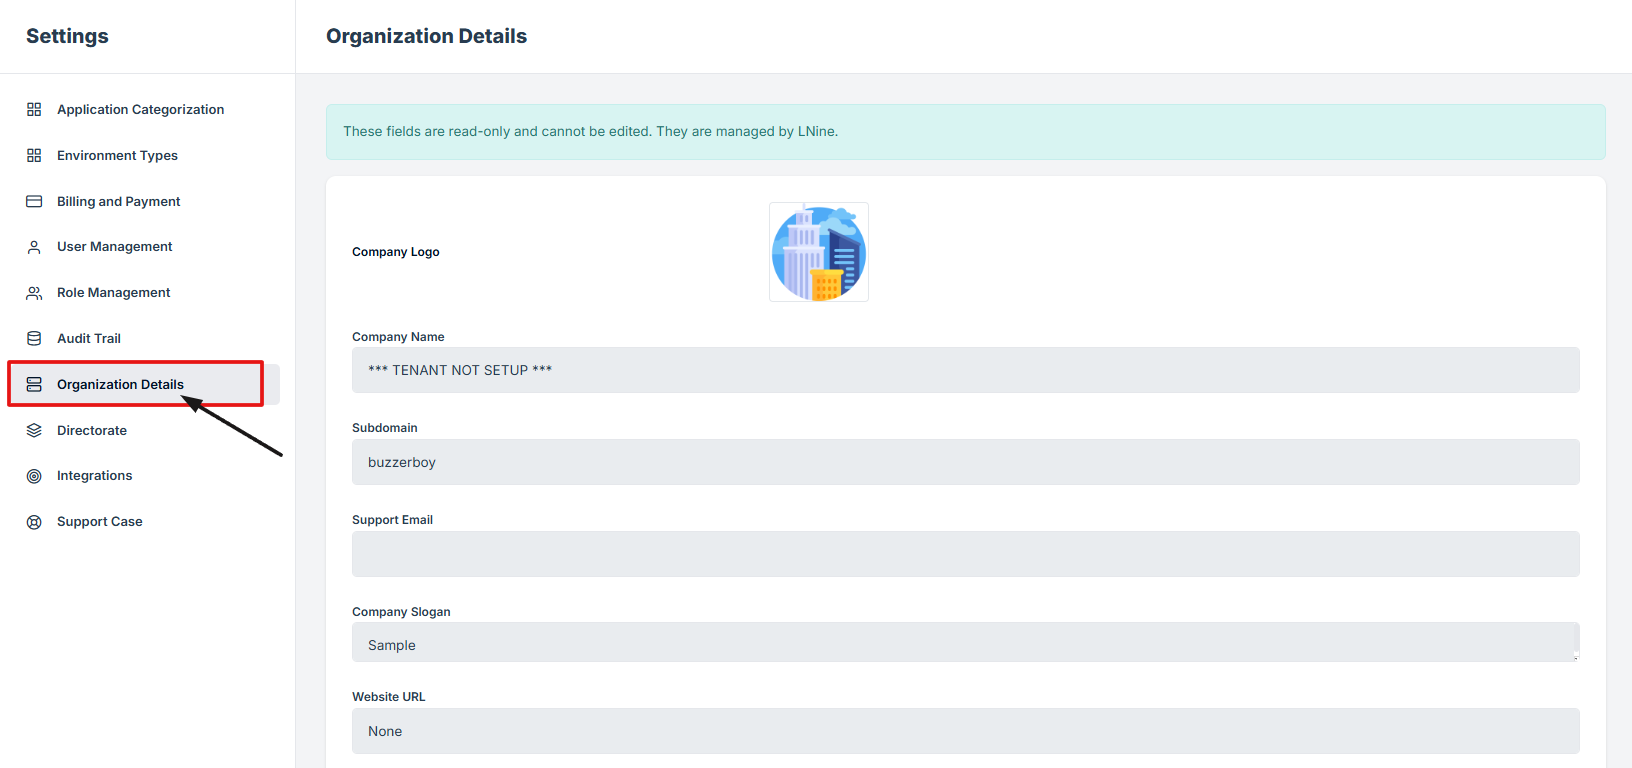Image resolution: width=1632 pixels, height=768 pixels.
Task: Click the Environment Types grid icon
Action: click(x=34, y=155)
